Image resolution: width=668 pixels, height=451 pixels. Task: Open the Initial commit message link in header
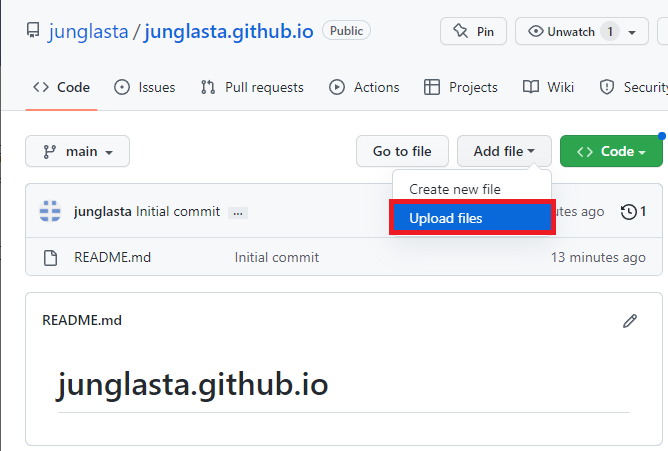click(x=178, y=212)
